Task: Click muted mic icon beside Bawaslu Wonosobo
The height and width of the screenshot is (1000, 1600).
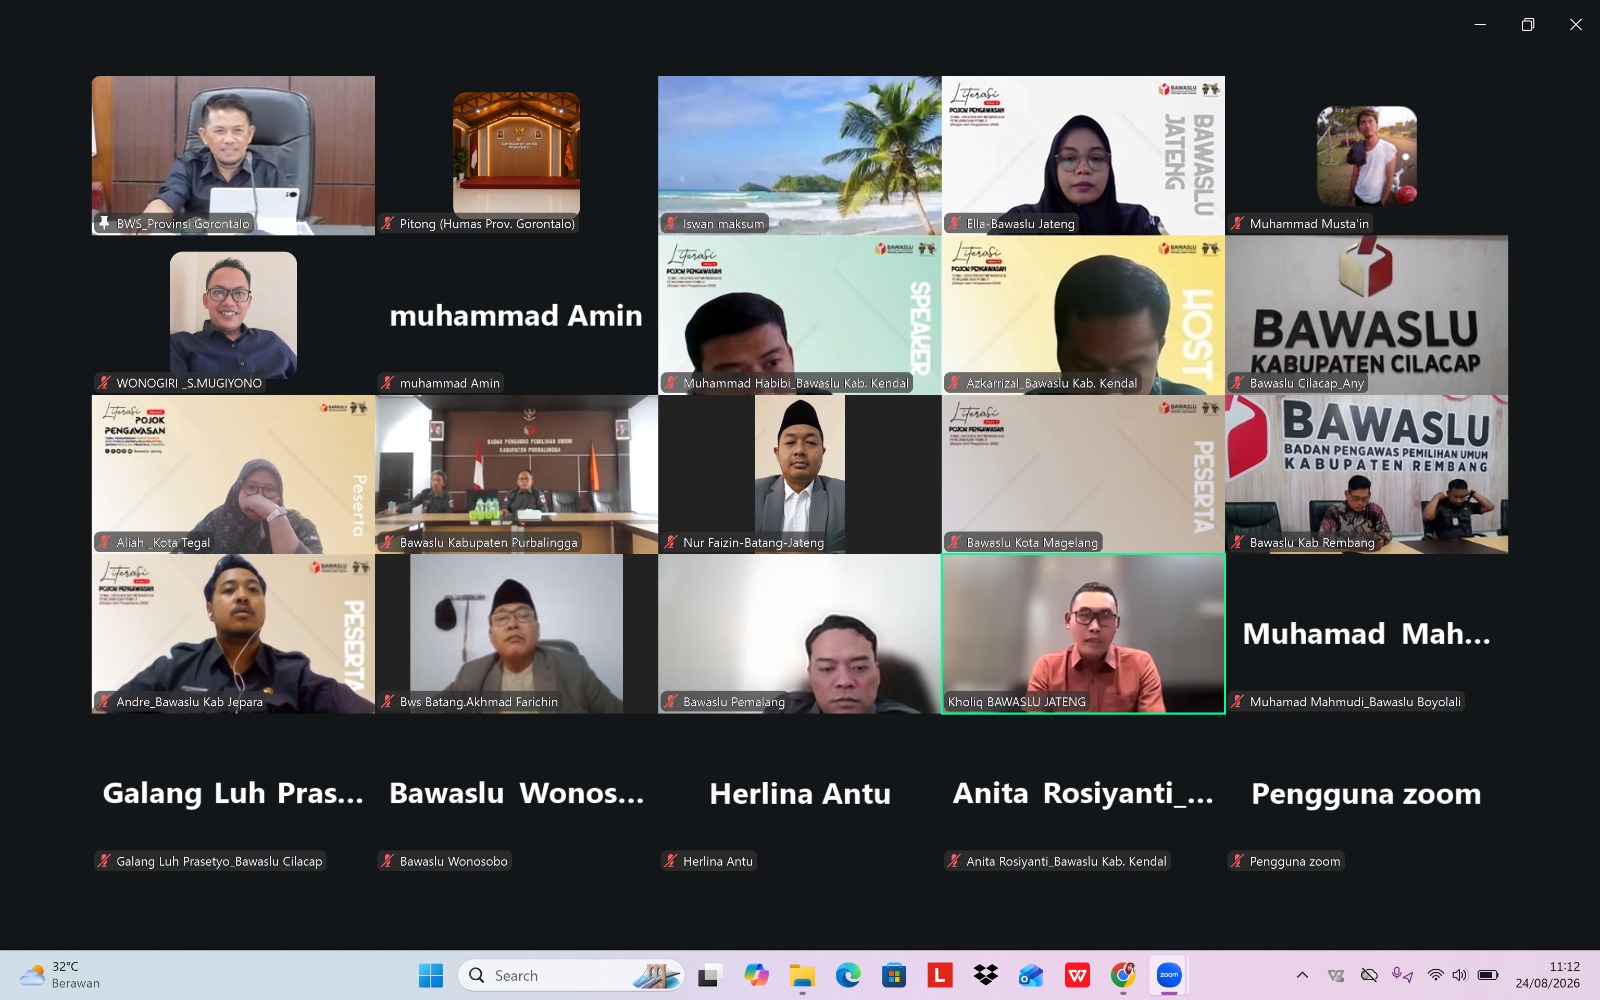Action: [x=388, y=861]
